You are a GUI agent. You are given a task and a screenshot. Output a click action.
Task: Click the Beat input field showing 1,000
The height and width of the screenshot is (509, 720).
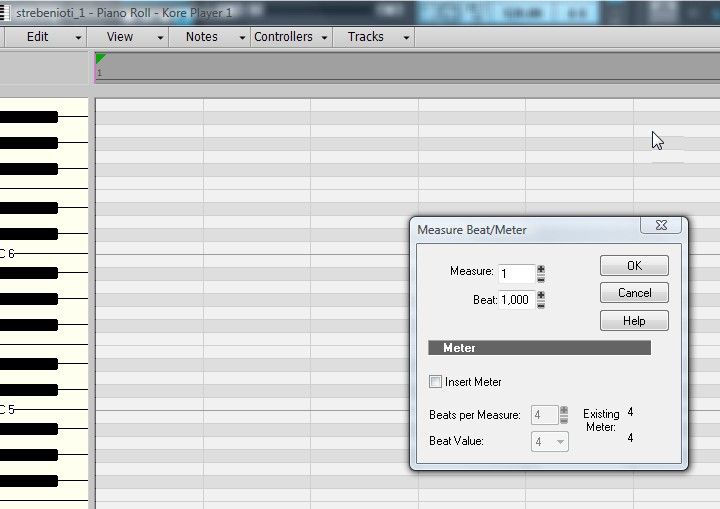516,300
